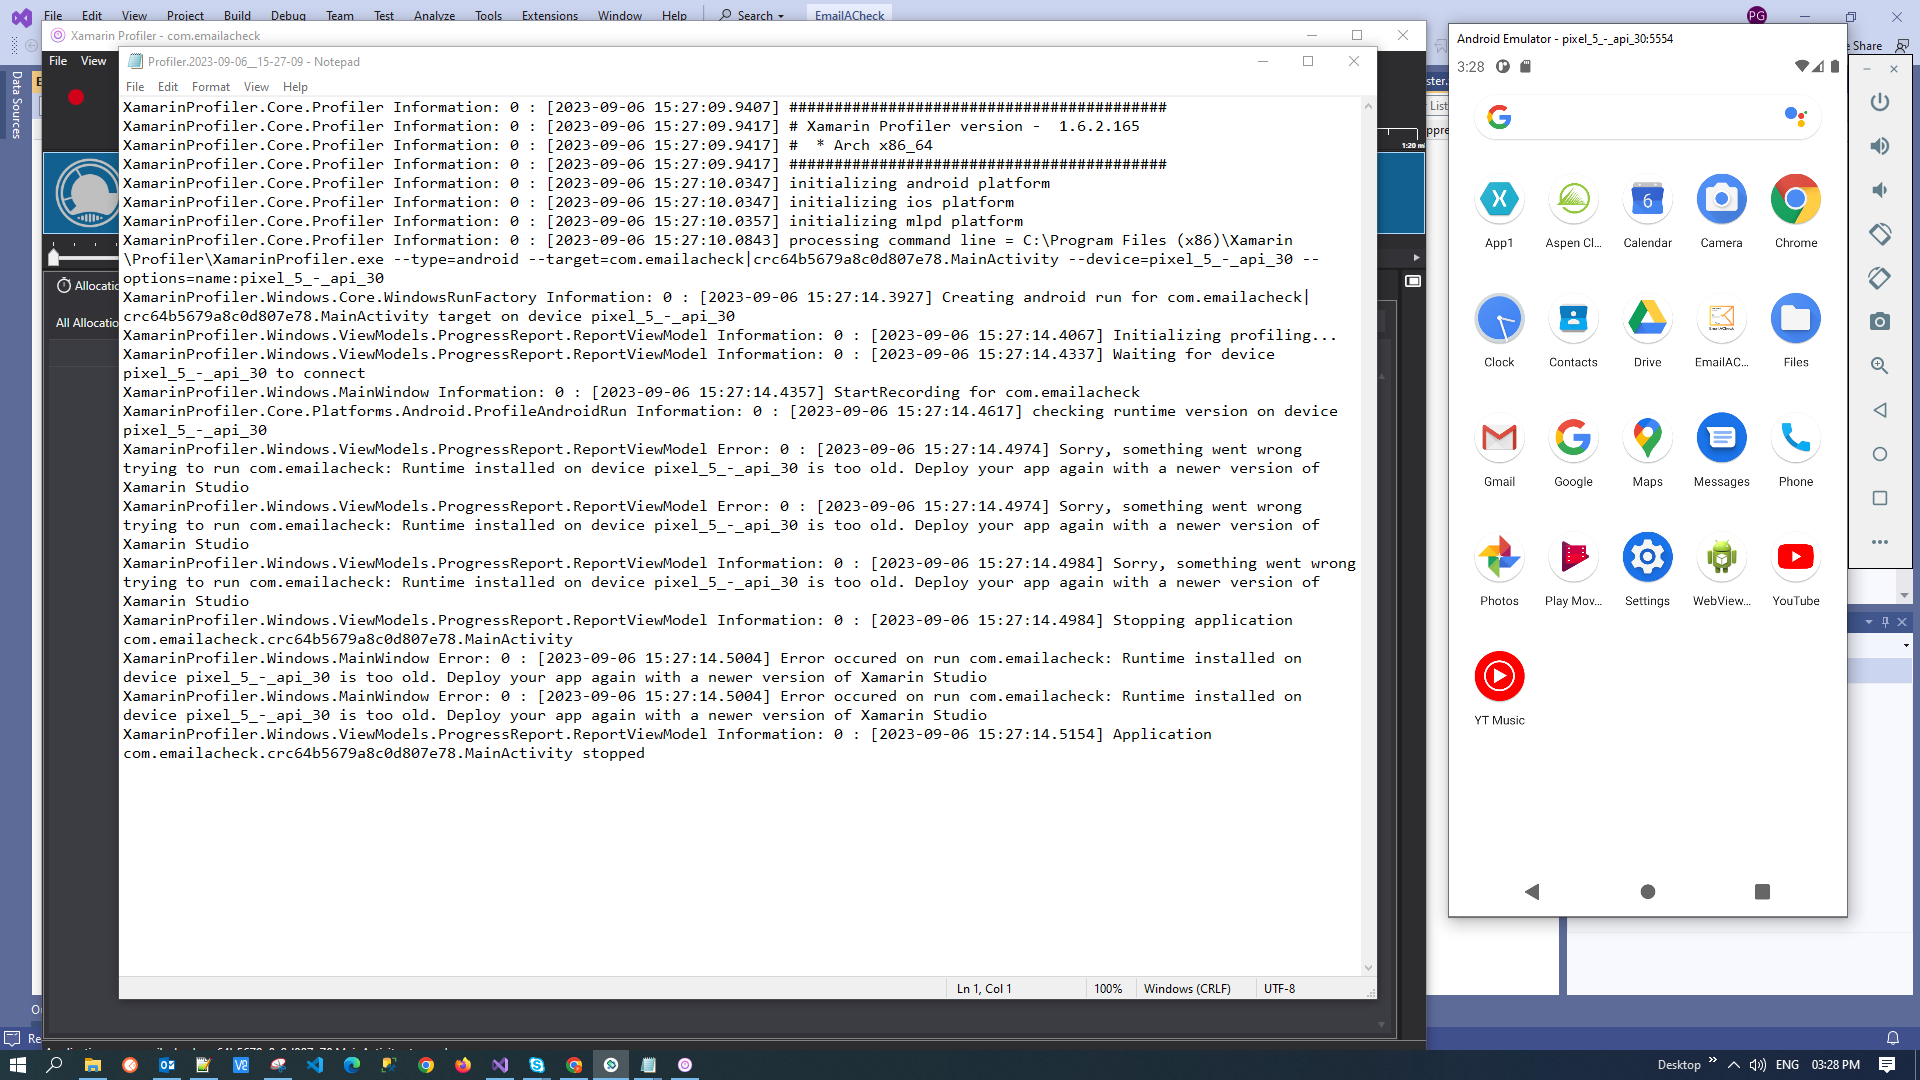1920x1080 pixels.
Task: Click emulator volume down icon
Action: pos(1880,190)
